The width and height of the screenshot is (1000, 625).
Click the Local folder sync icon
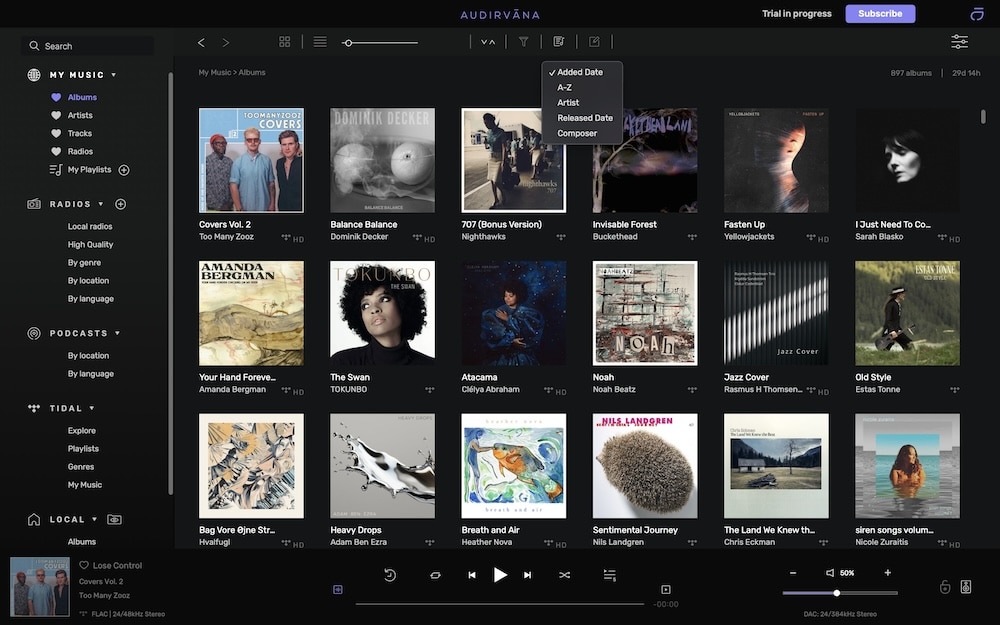(x=114, y=520)
